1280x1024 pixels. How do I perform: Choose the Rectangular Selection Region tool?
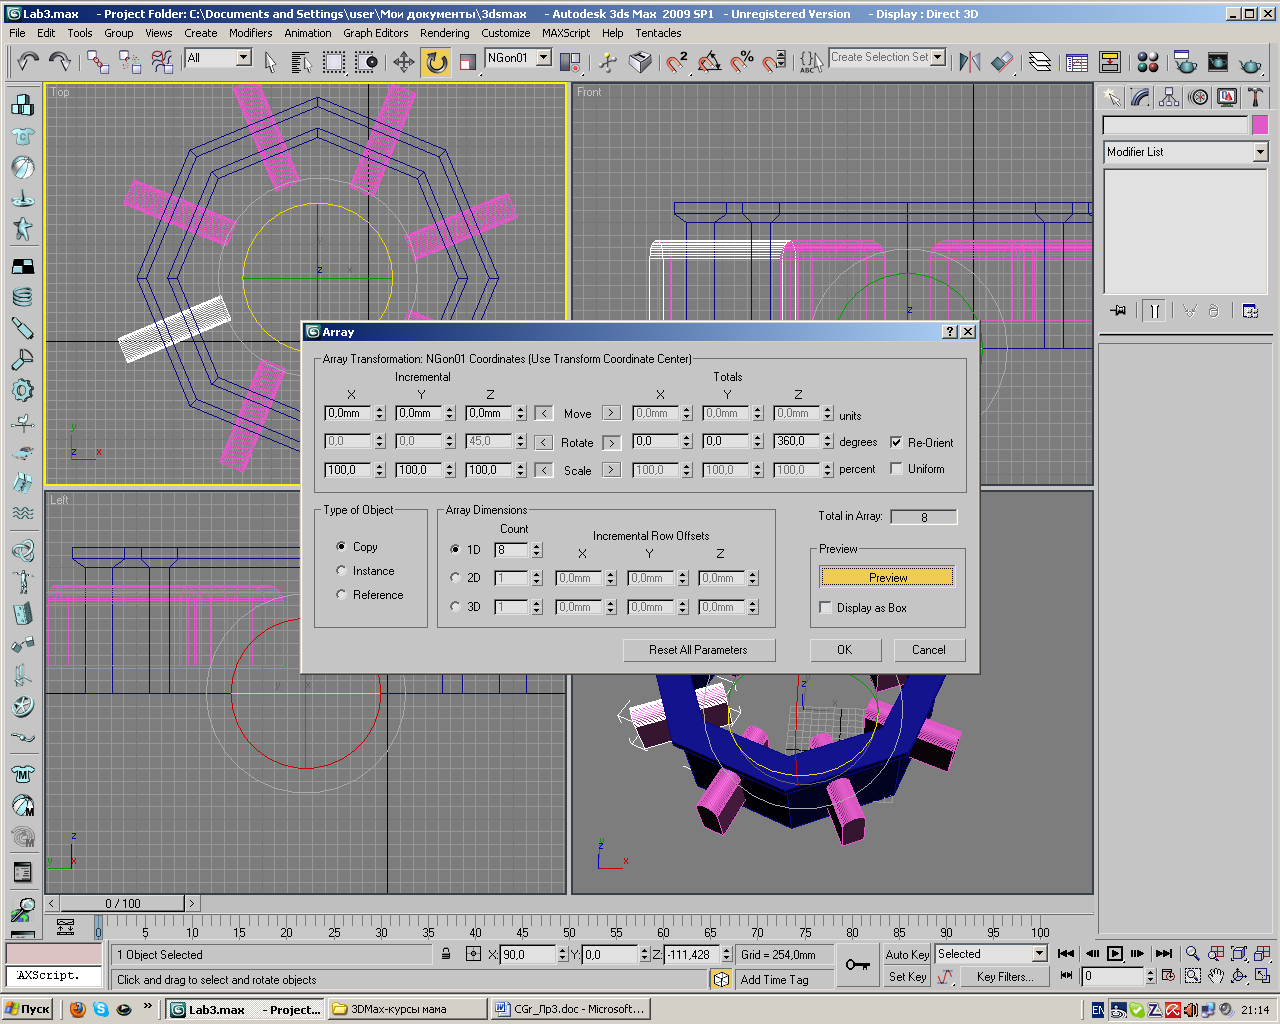[334, 62]
